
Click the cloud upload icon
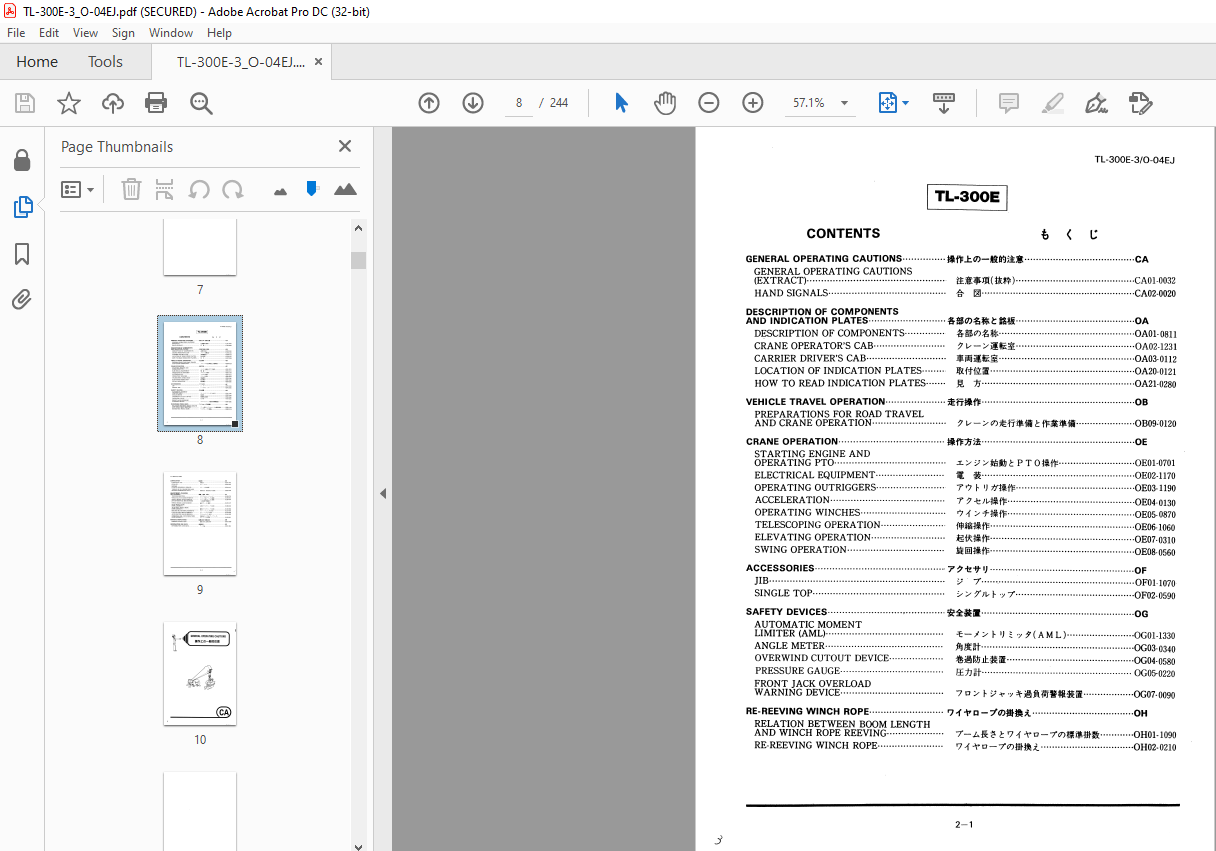tap(113, 103)
